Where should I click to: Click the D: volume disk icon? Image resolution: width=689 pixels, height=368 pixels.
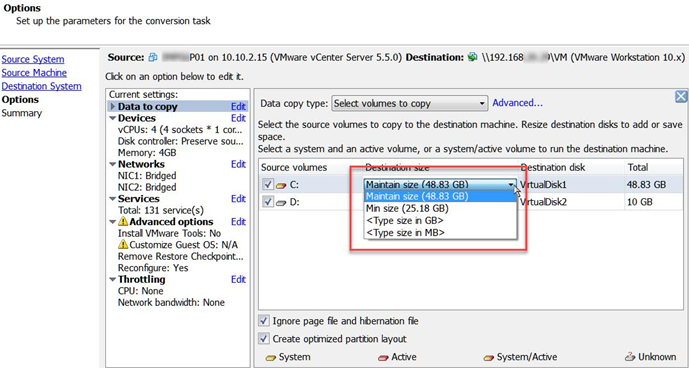pyautogui.click(x=281, y=203)
